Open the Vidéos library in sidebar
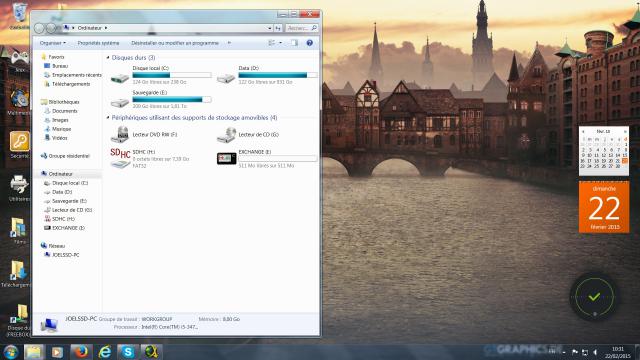This screenshot has width=640, height=360. (x=60, y=138)
